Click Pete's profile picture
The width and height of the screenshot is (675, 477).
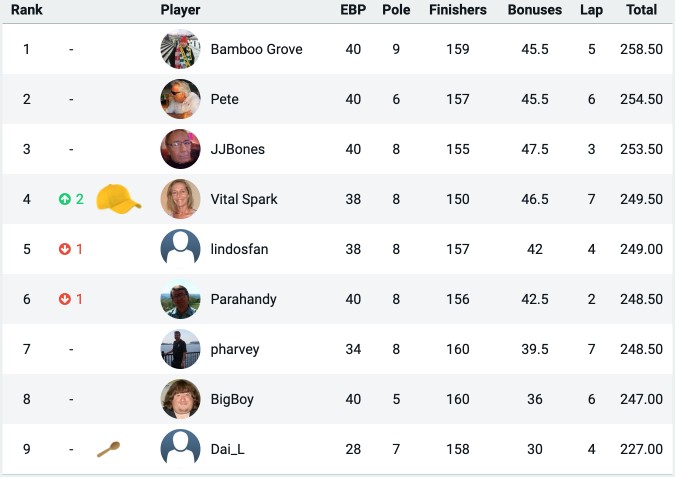(x=180, y=99)
